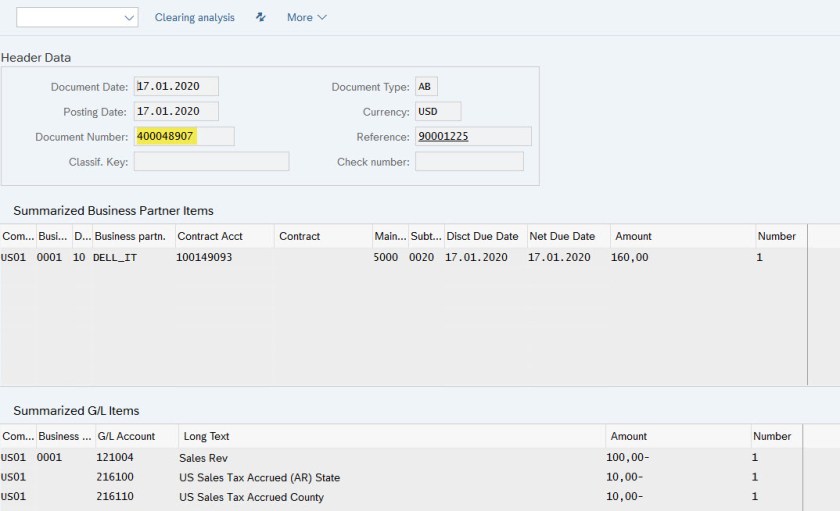Click the Net Due Date column header
This screenshot has width=840, height=511.
[x=563, y=236]
